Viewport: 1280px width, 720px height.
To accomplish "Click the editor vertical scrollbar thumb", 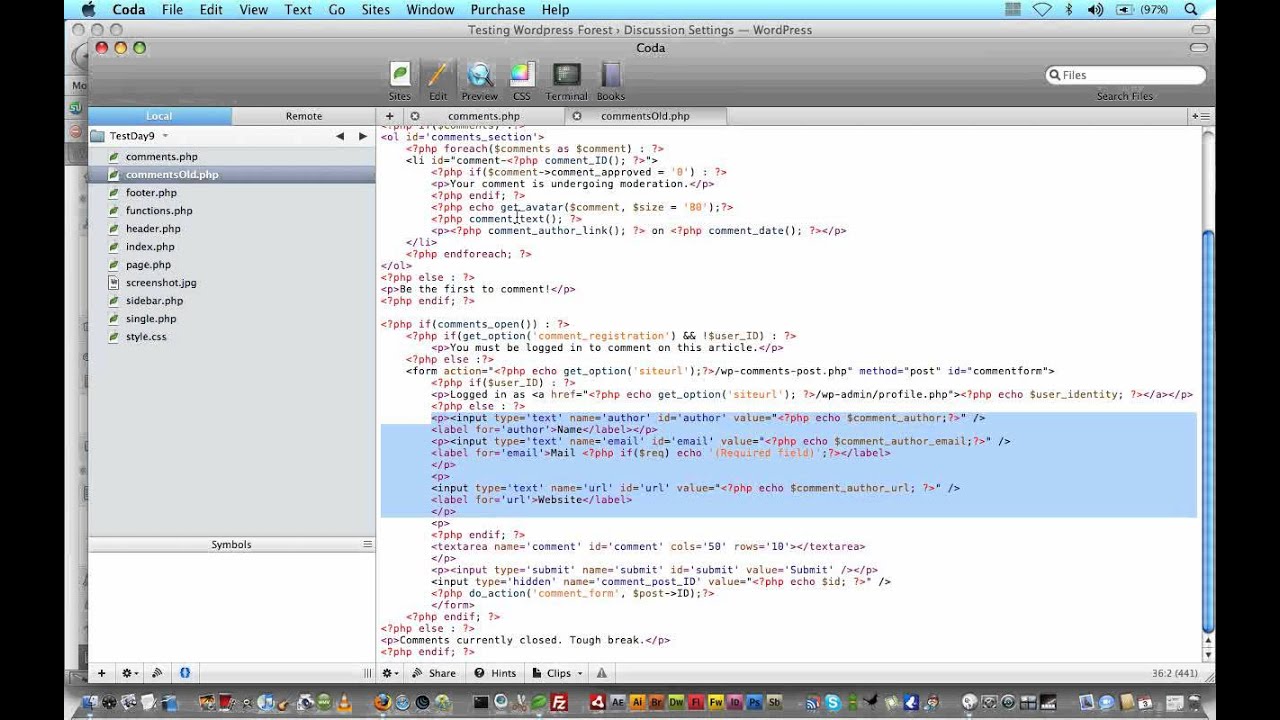I will (x=1207, y=431).
